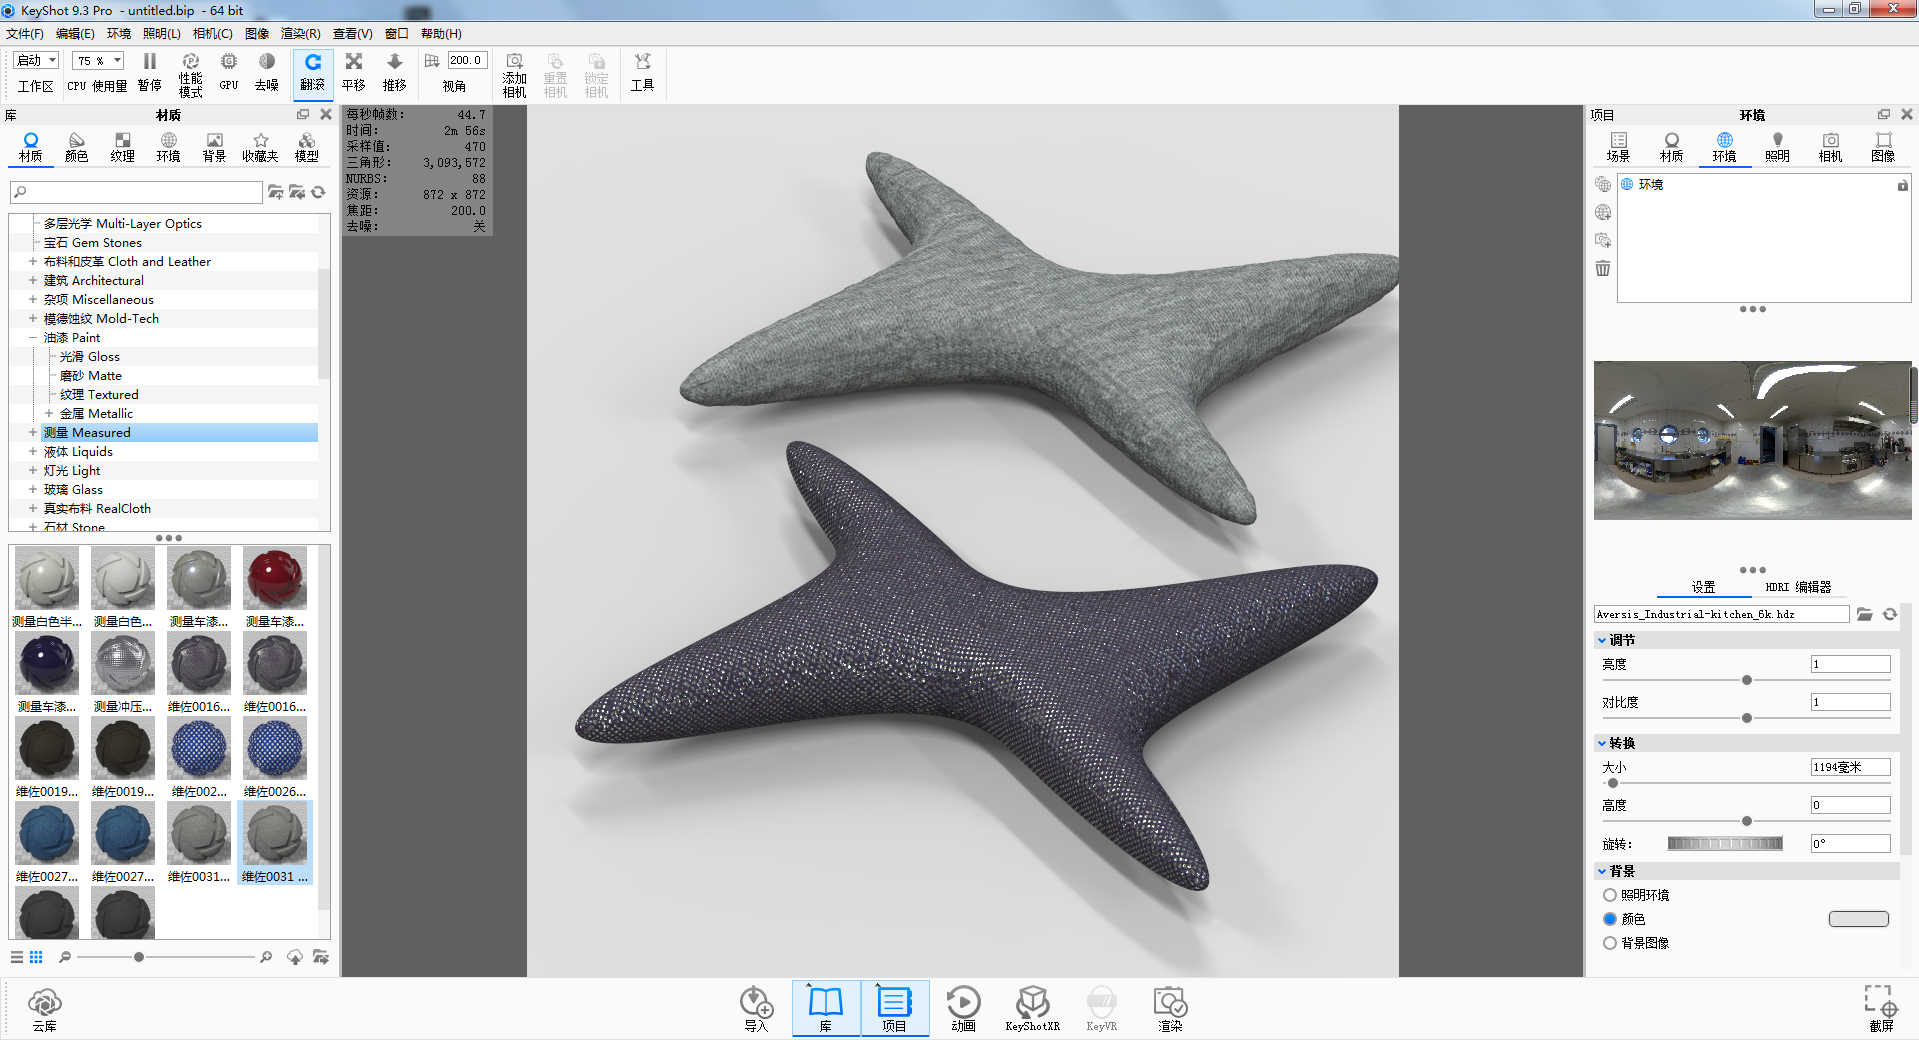
Task: Open project Scene tab
Action: 1619,147
